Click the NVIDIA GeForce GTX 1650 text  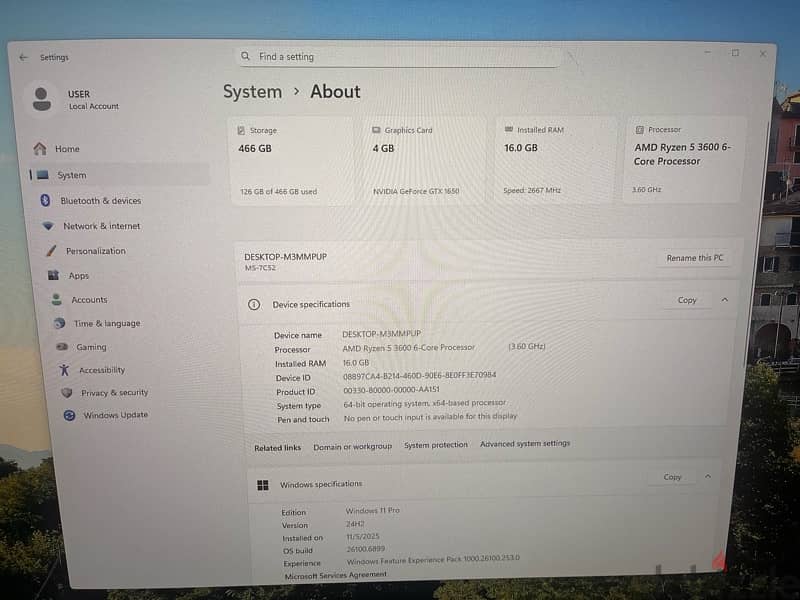416,191
